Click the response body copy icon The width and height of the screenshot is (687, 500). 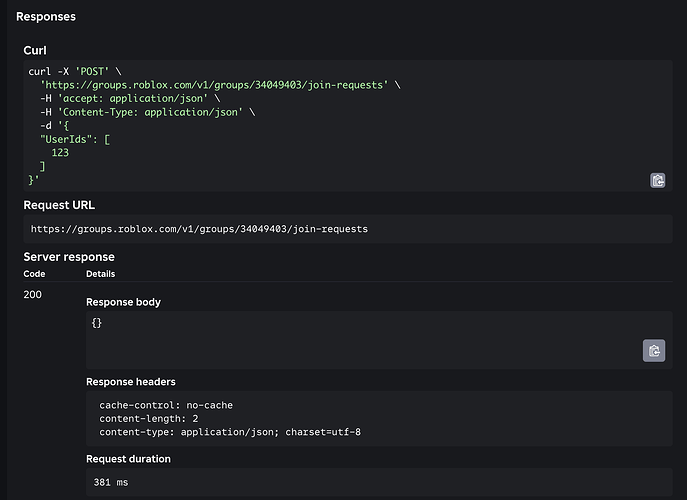pyautogui.click(x=653, y=350)
